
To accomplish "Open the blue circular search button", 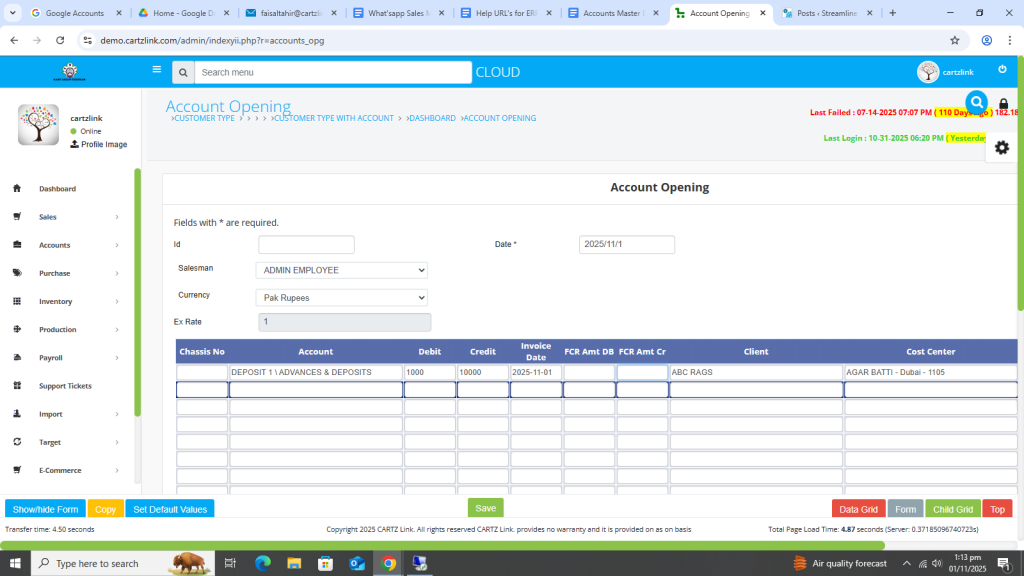I will 976,102.
